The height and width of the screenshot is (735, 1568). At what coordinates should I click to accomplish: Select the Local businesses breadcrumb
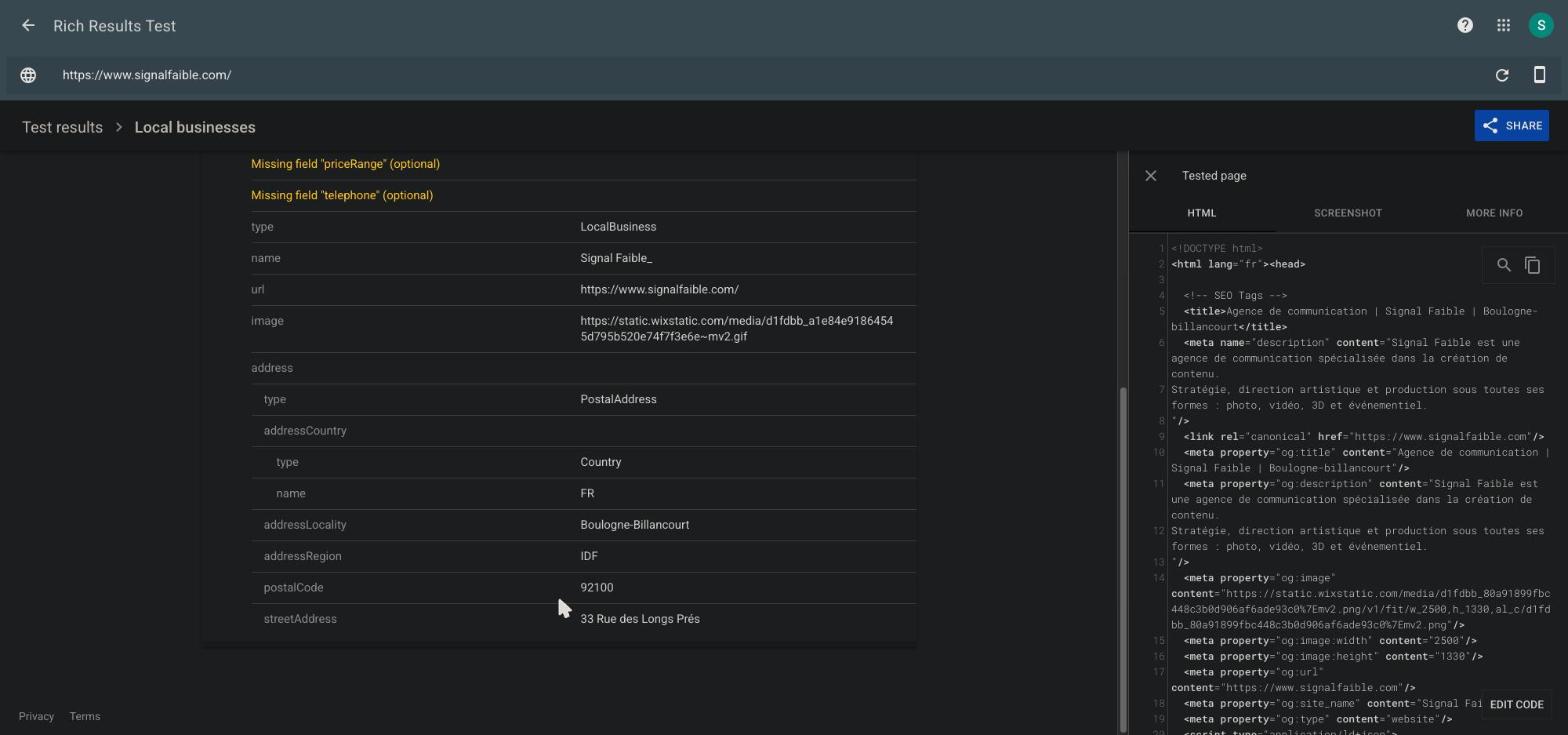click(x=195, y=128)
